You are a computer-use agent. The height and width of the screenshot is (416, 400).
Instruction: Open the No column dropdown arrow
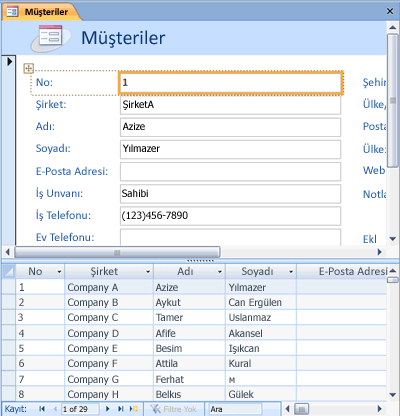59,272
